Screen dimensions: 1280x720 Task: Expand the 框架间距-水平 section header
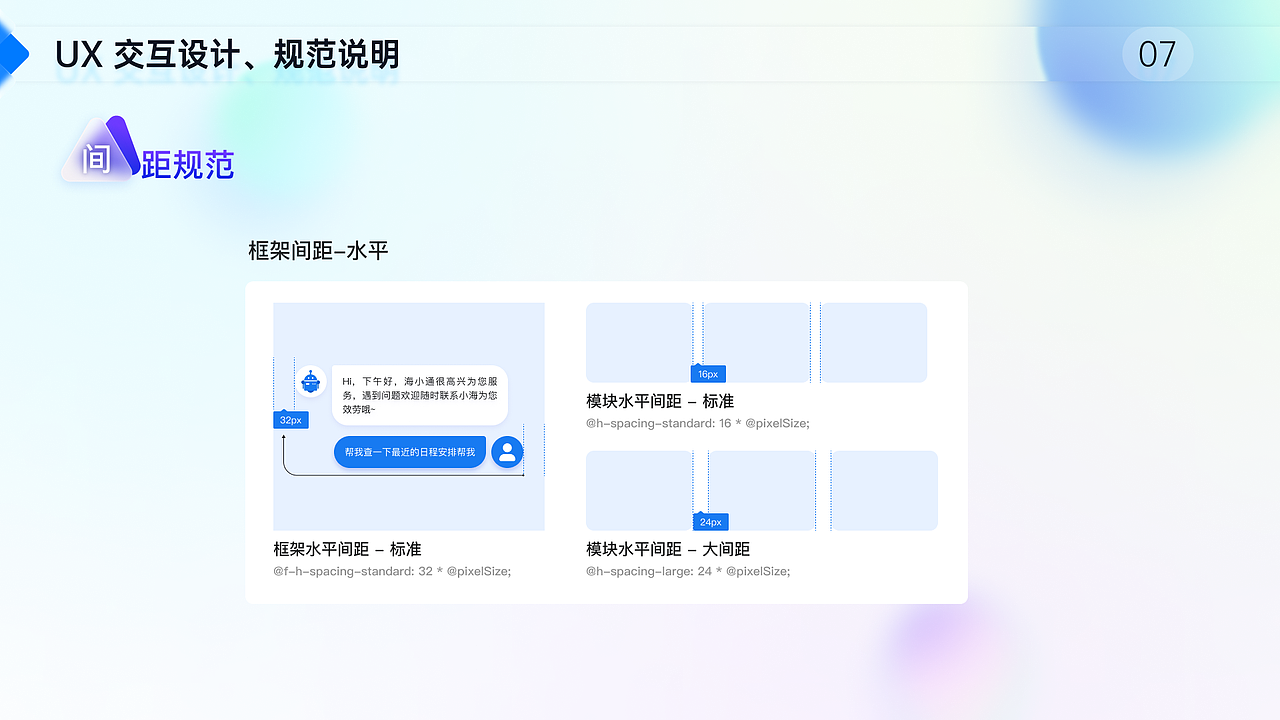[x=317, y=250]
